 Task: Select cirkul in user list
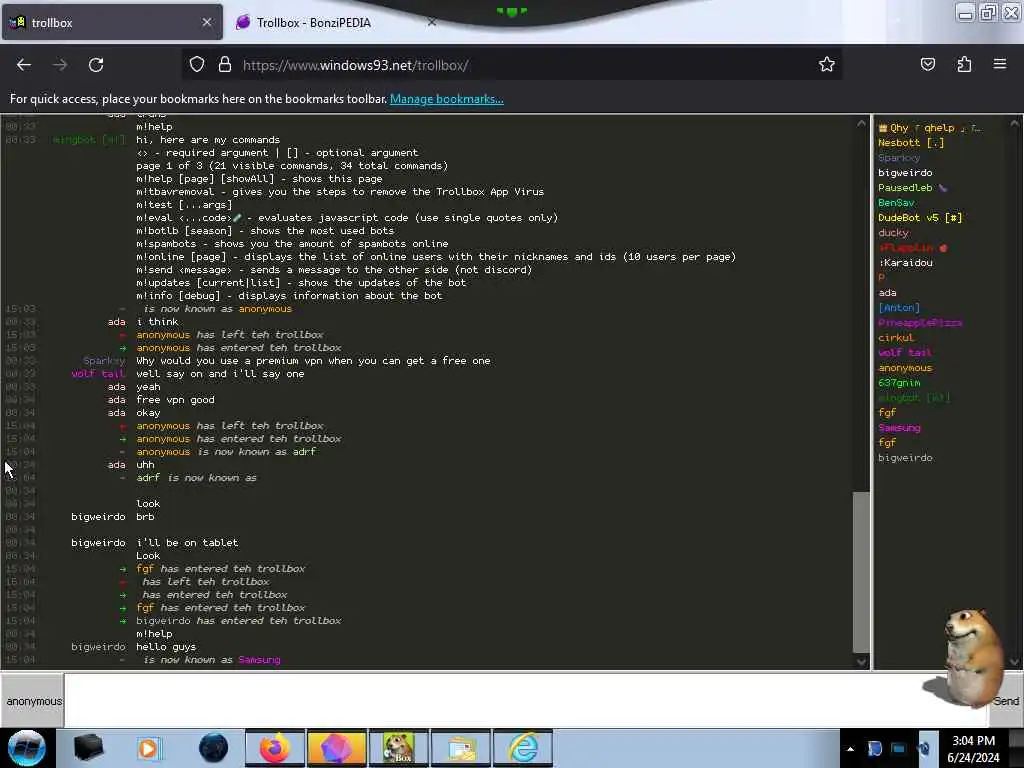(895, 338)
